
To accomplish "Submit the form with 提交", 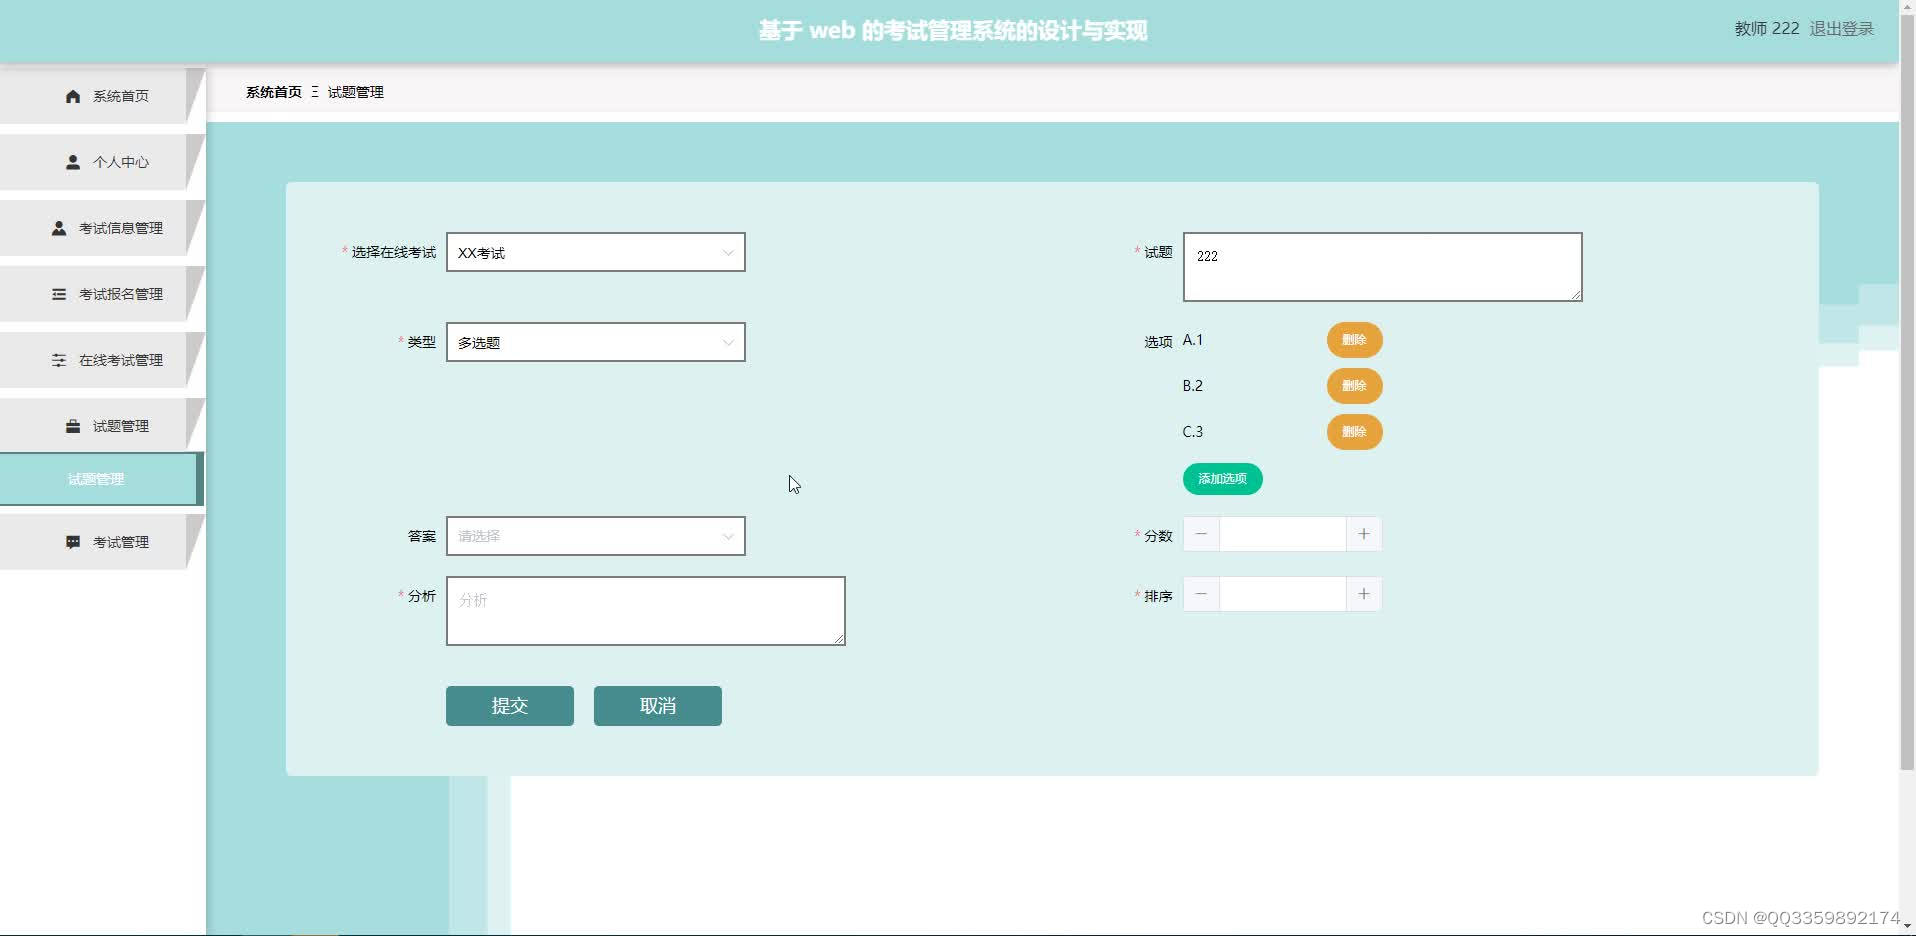I will click(510, 706).
